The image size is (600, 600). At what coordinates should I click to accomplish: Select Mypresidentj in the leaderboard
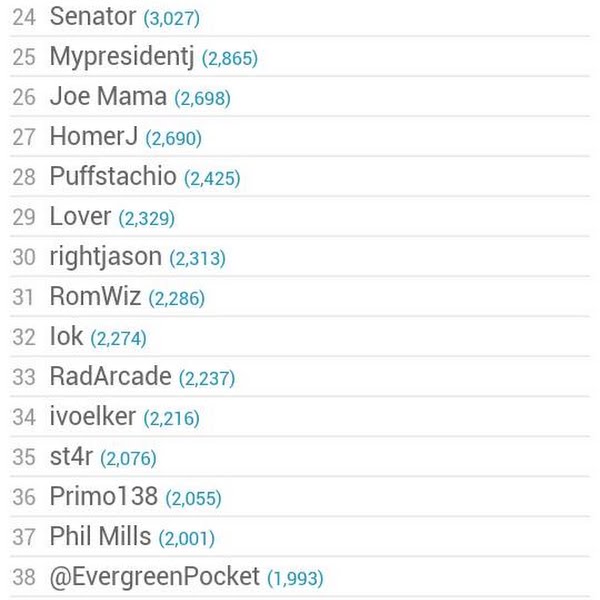click(x=121, y=57)
